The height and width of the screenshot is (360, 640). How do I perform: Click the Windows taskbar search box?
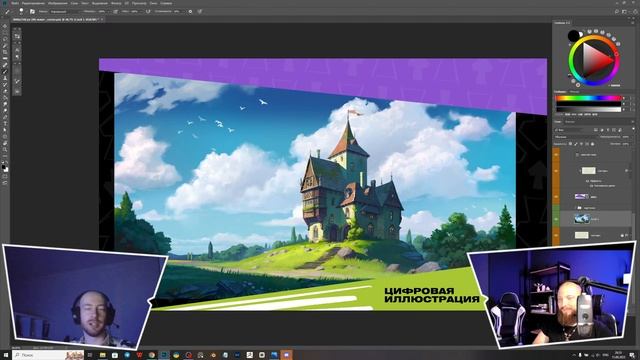pyautogui.click(x=48, y=355)
